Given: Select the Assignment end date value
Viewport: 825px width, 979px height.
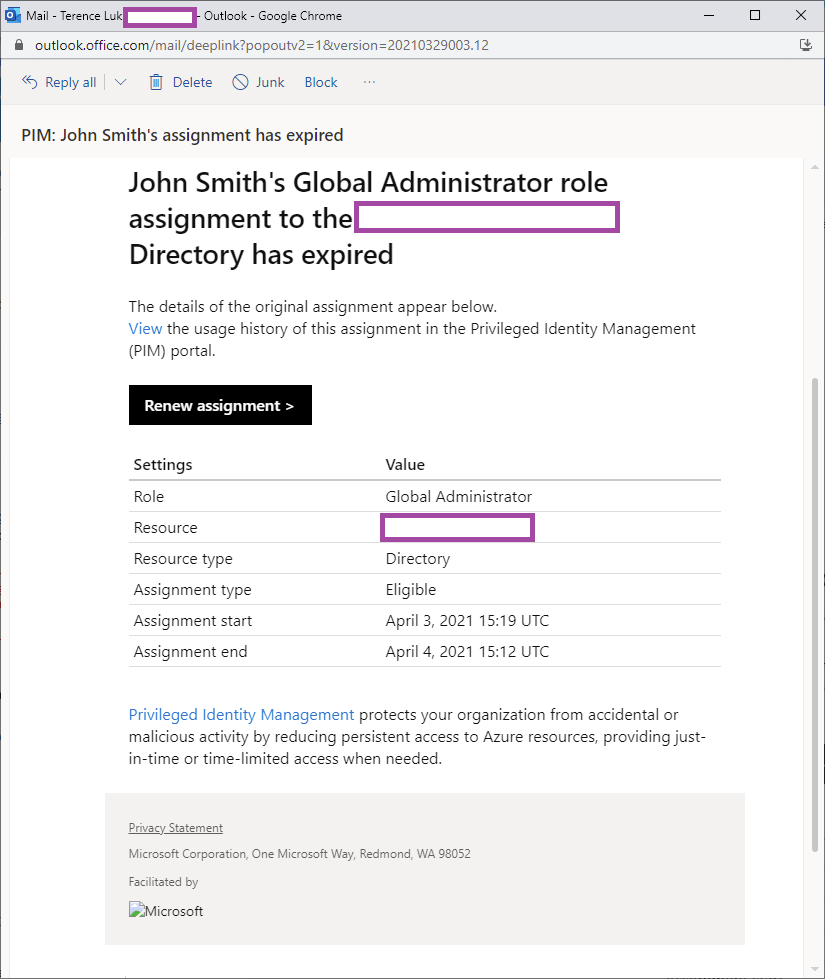Looking at the screenshot, I should click(467, 652).
